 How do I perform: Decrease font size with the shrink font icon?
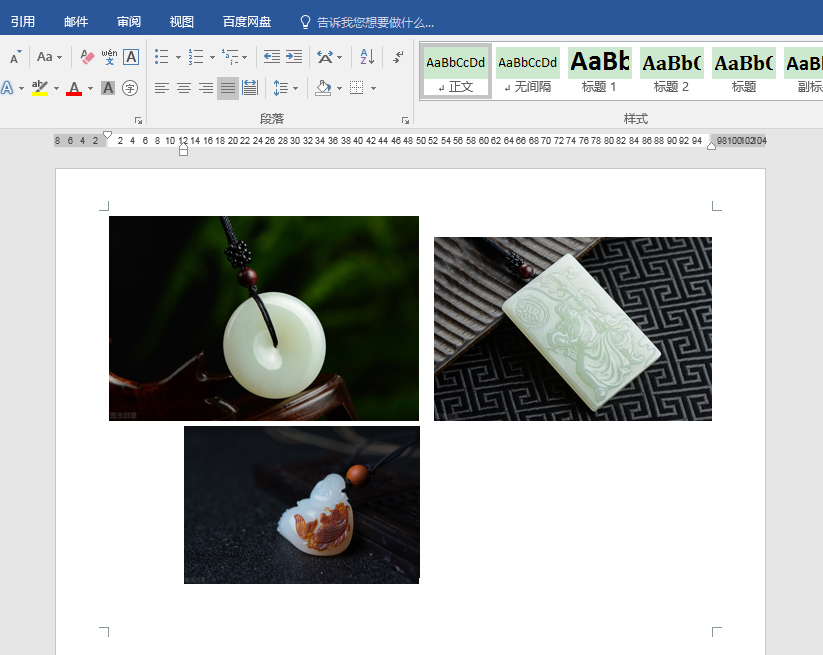[15, 57]
